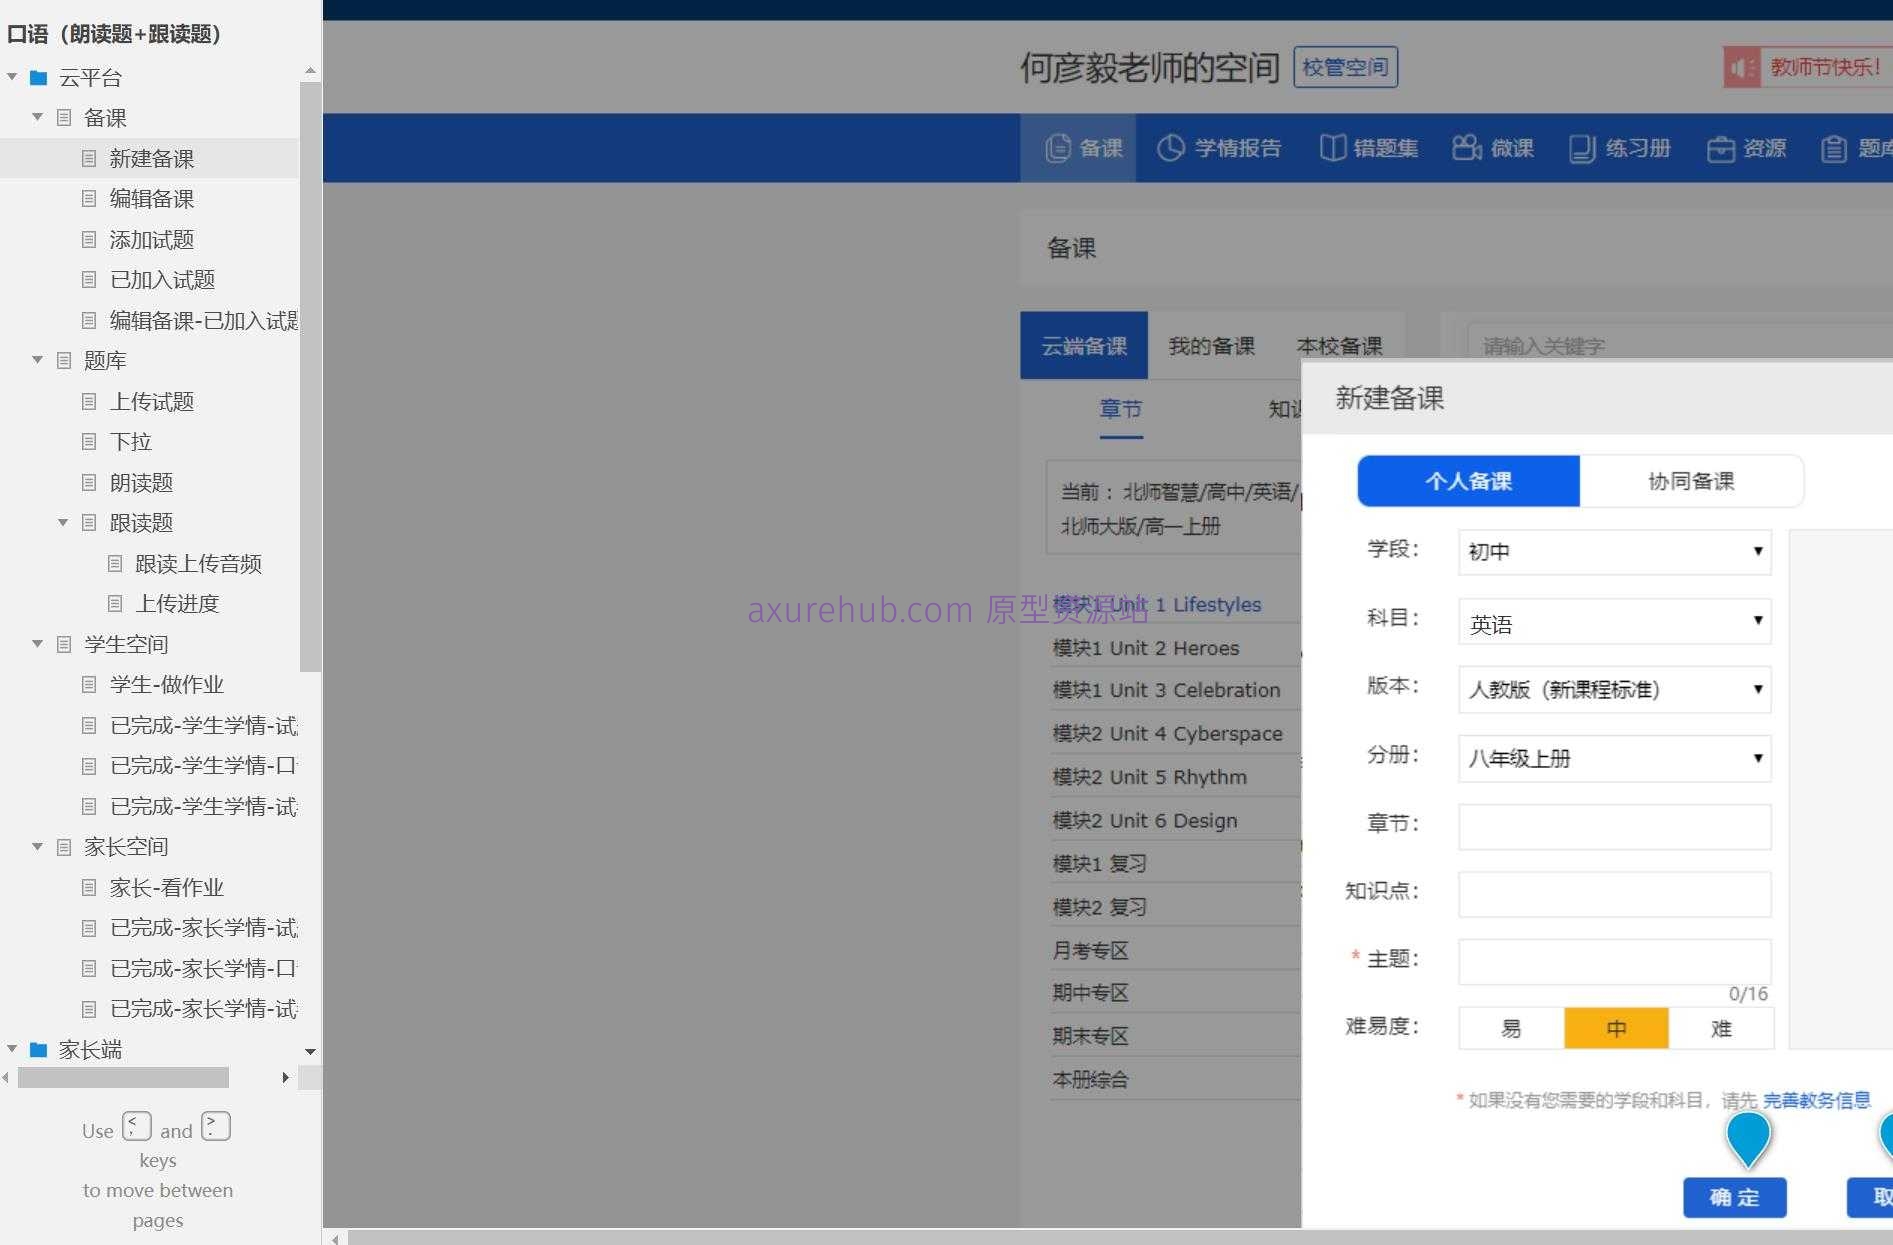Screen dimensions: 1893x1245
Task: Select the 练习册 notebook icon
Action: click(1580, 147)
